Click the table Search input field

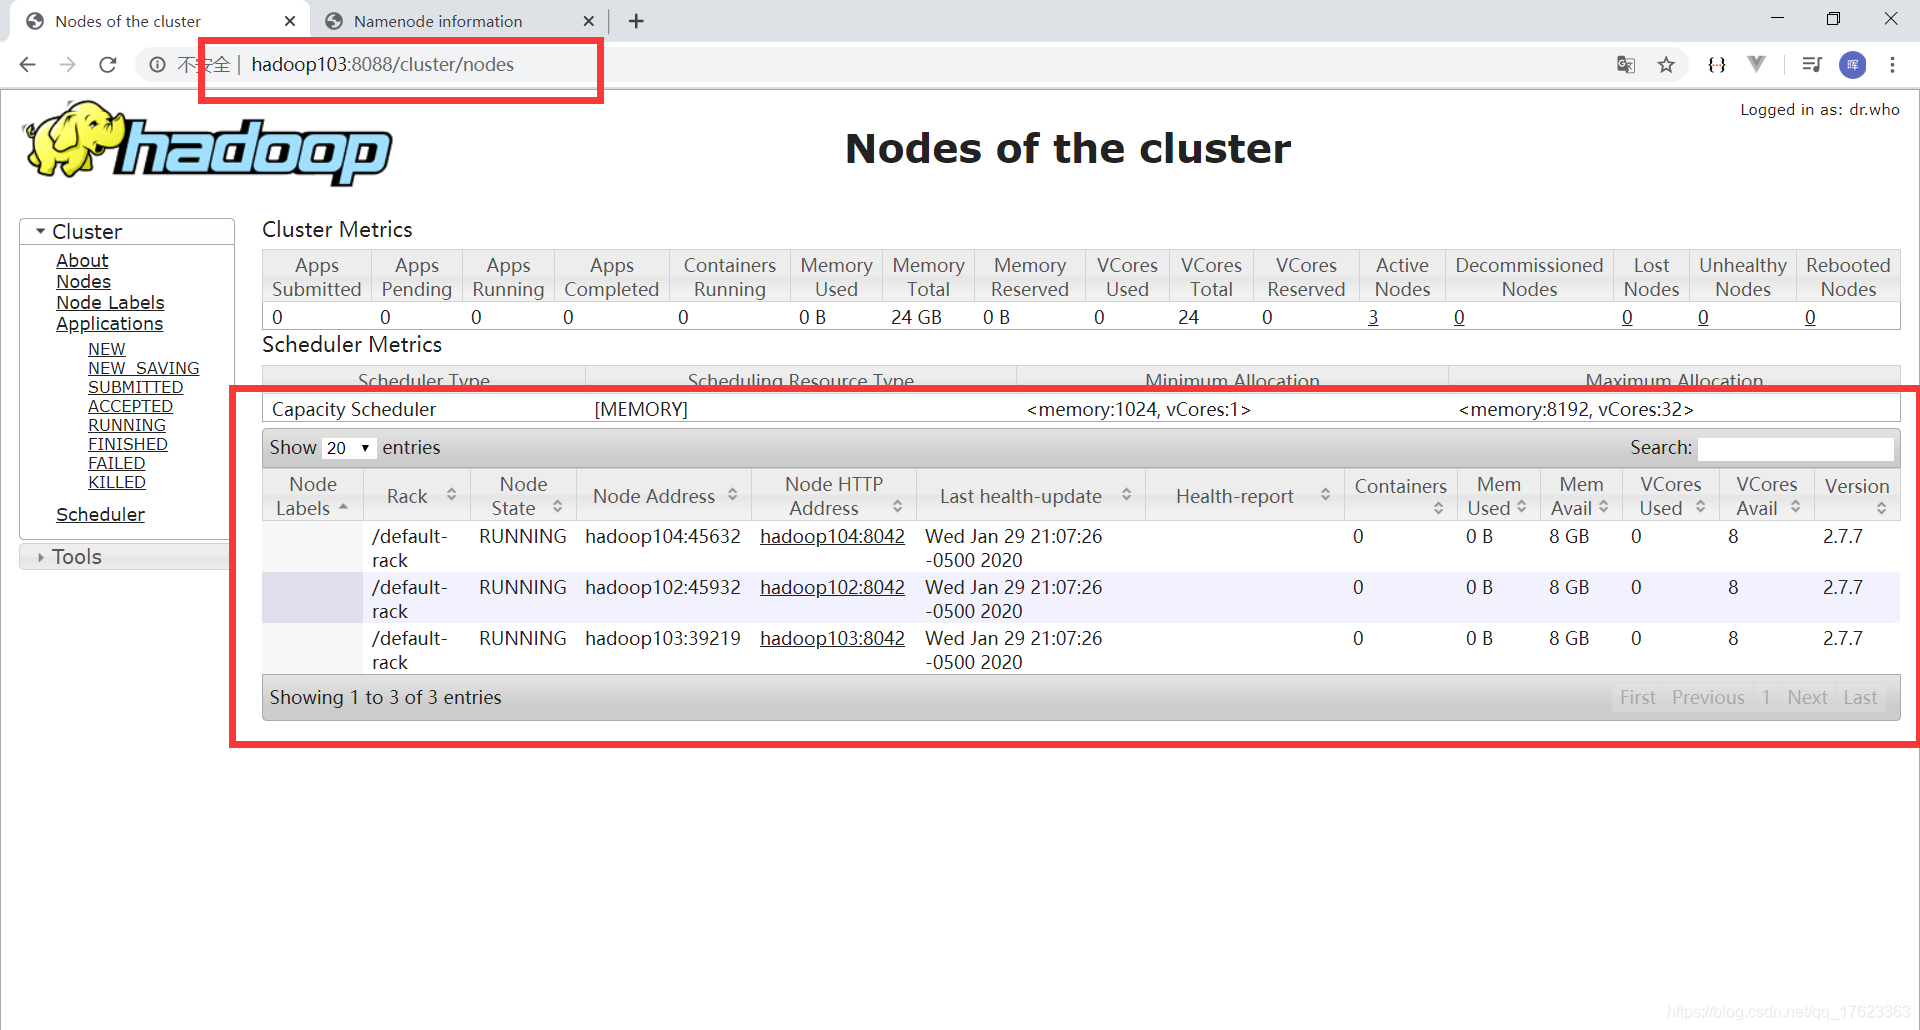click(1795, 448)
